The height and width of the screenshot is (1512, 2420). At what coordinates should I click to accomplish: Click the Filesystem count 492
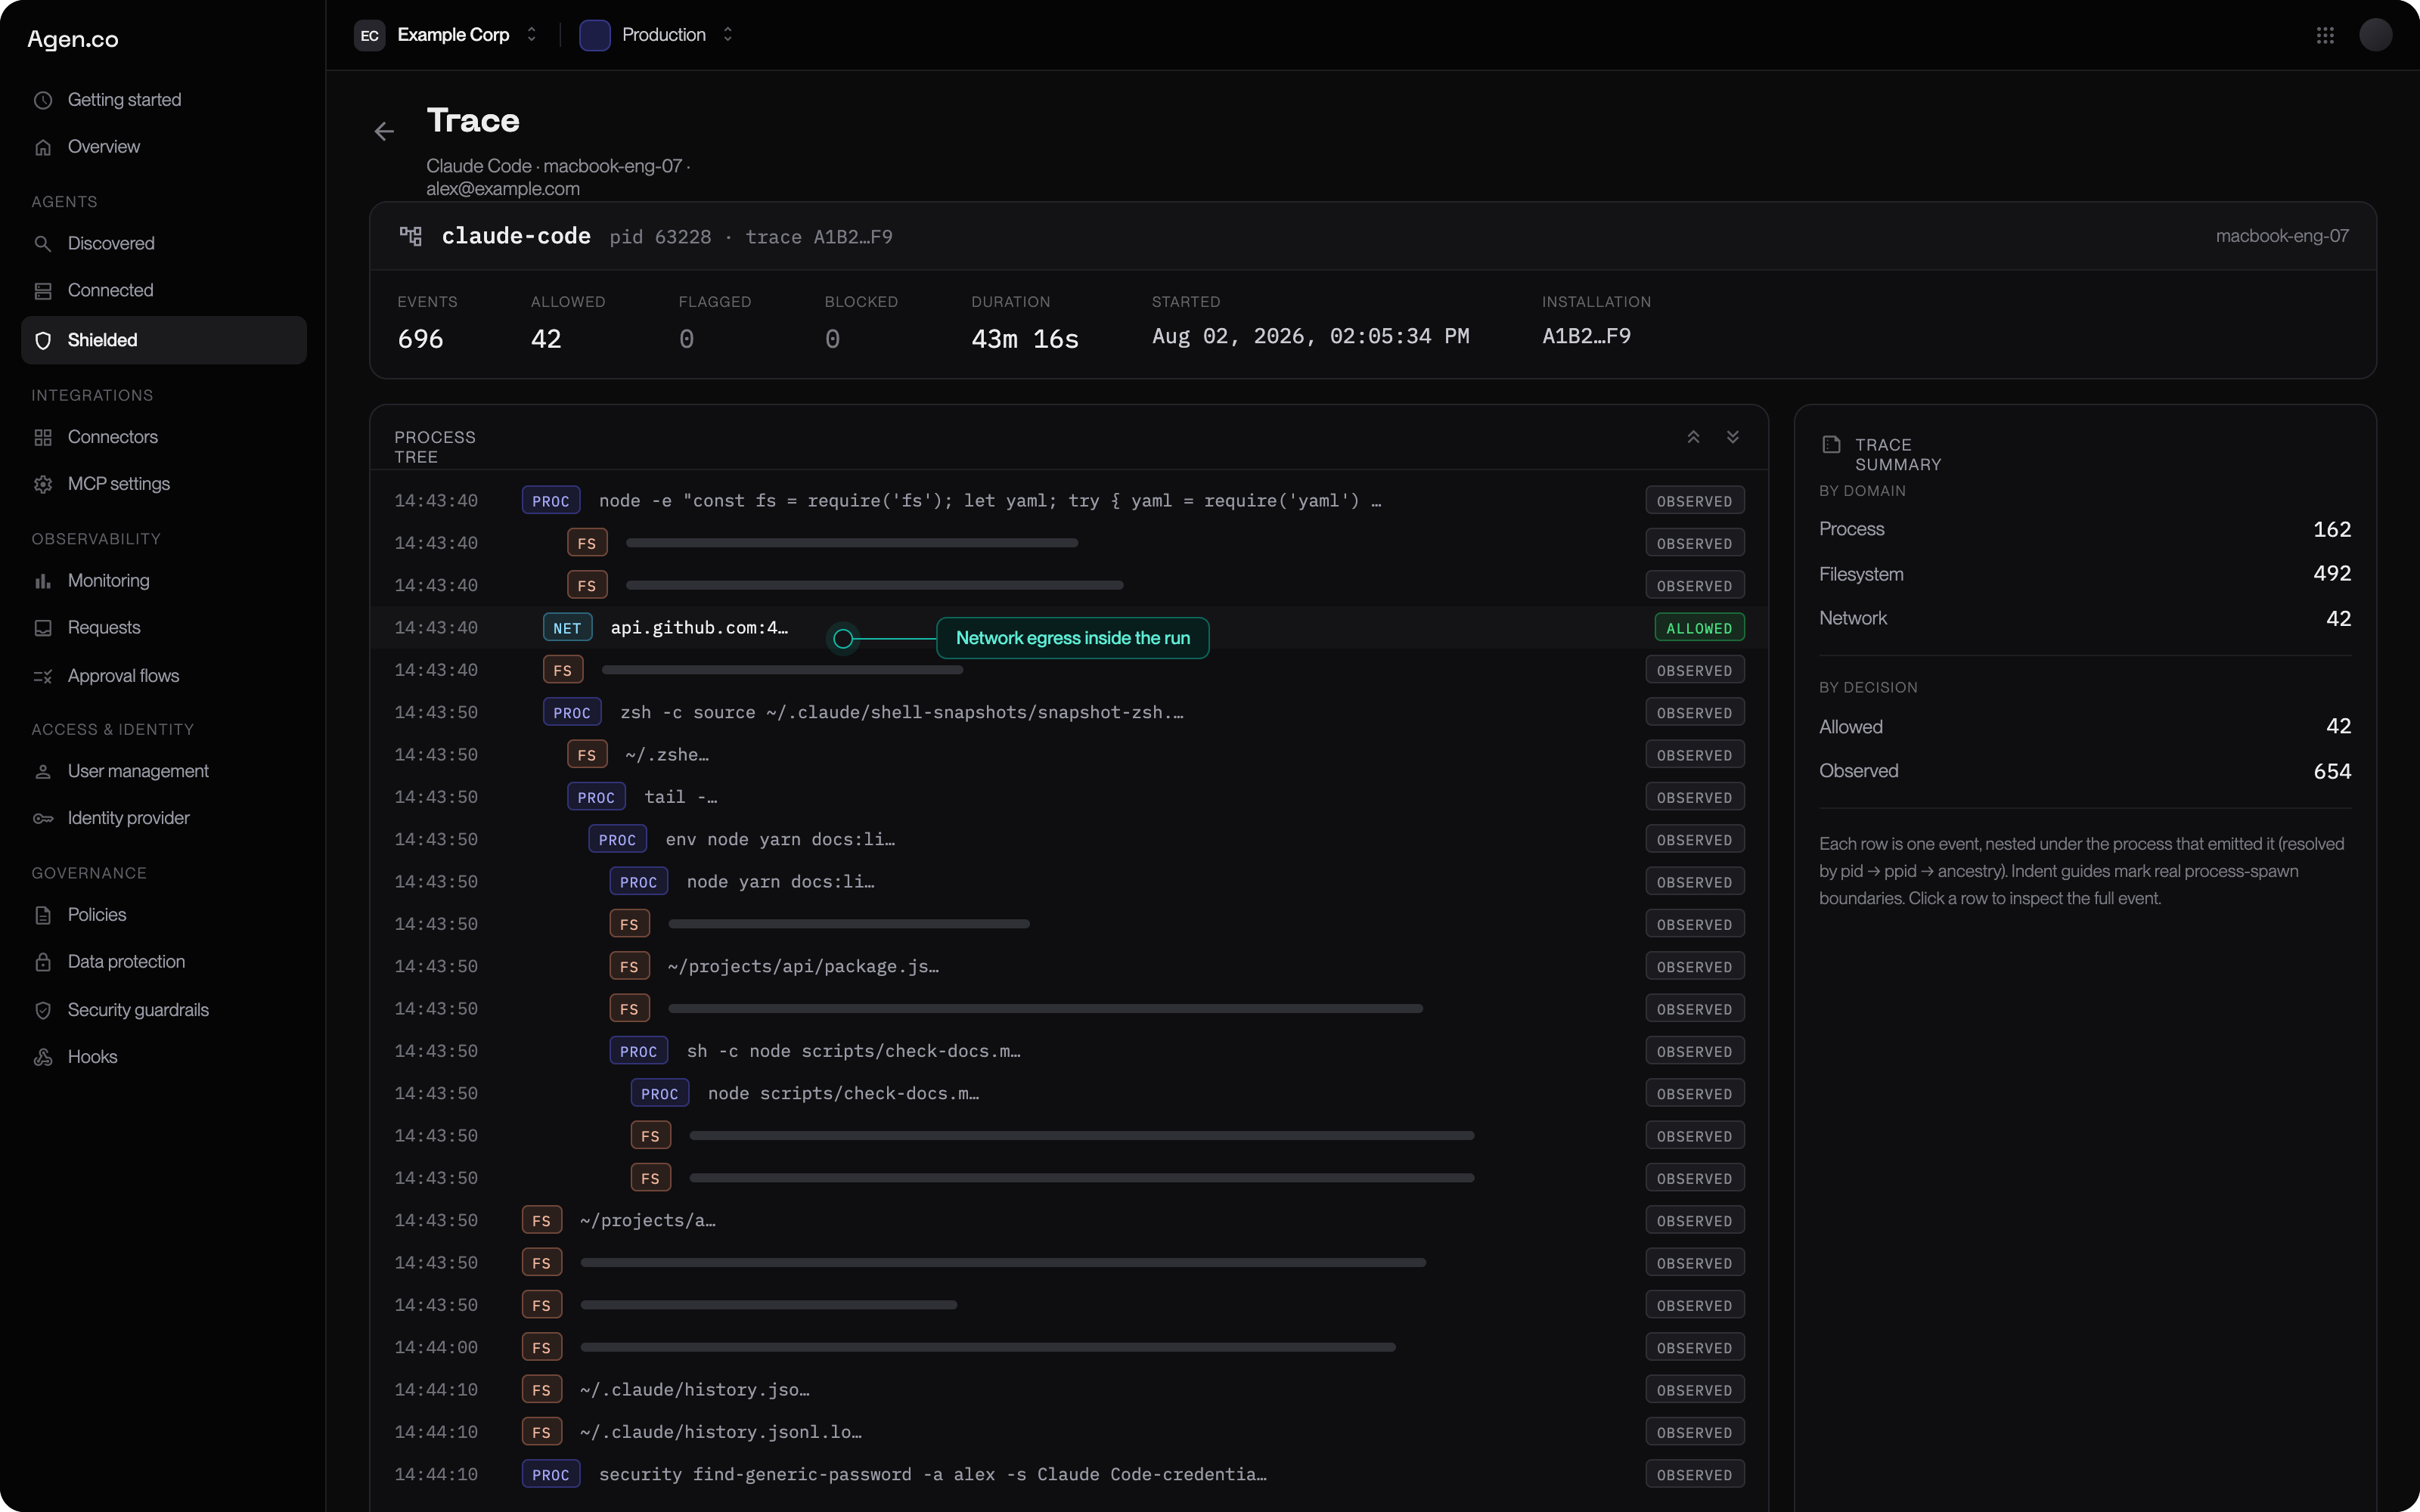pos(2331,574)
